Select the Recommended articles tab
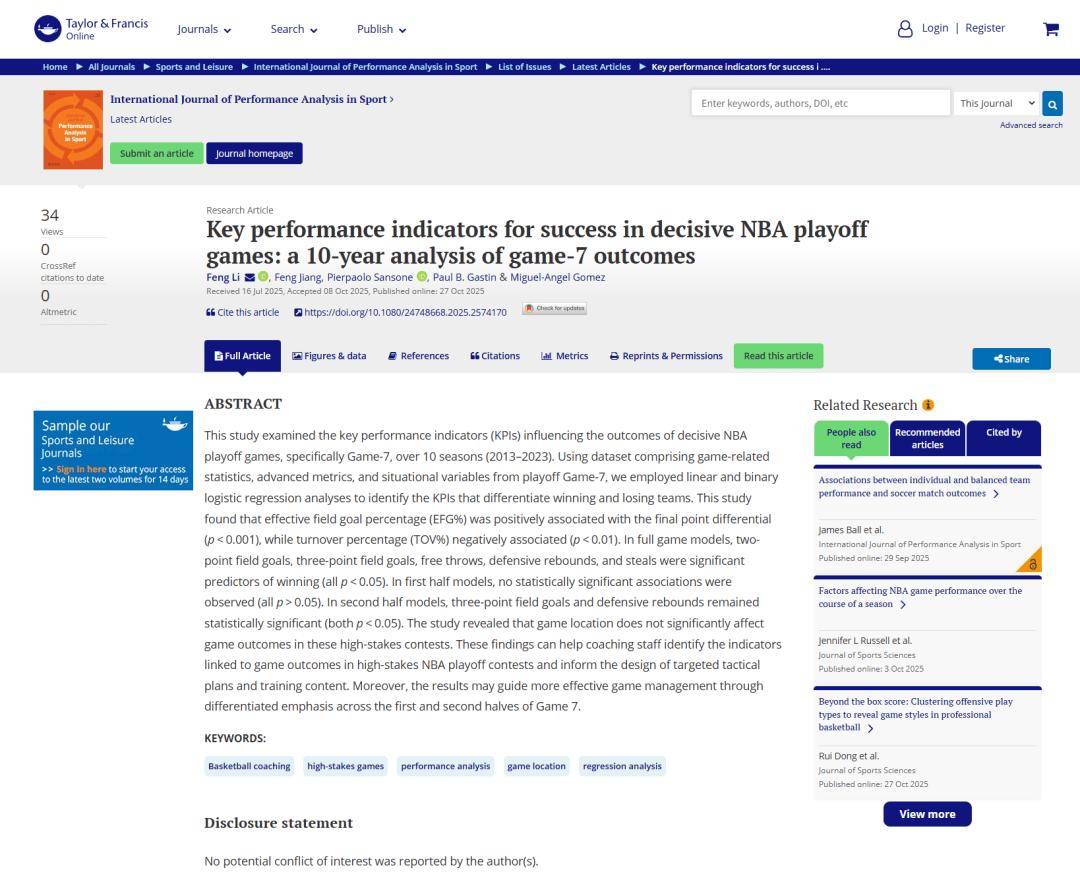The image size is (1080, 876). [x=927, y=438]
